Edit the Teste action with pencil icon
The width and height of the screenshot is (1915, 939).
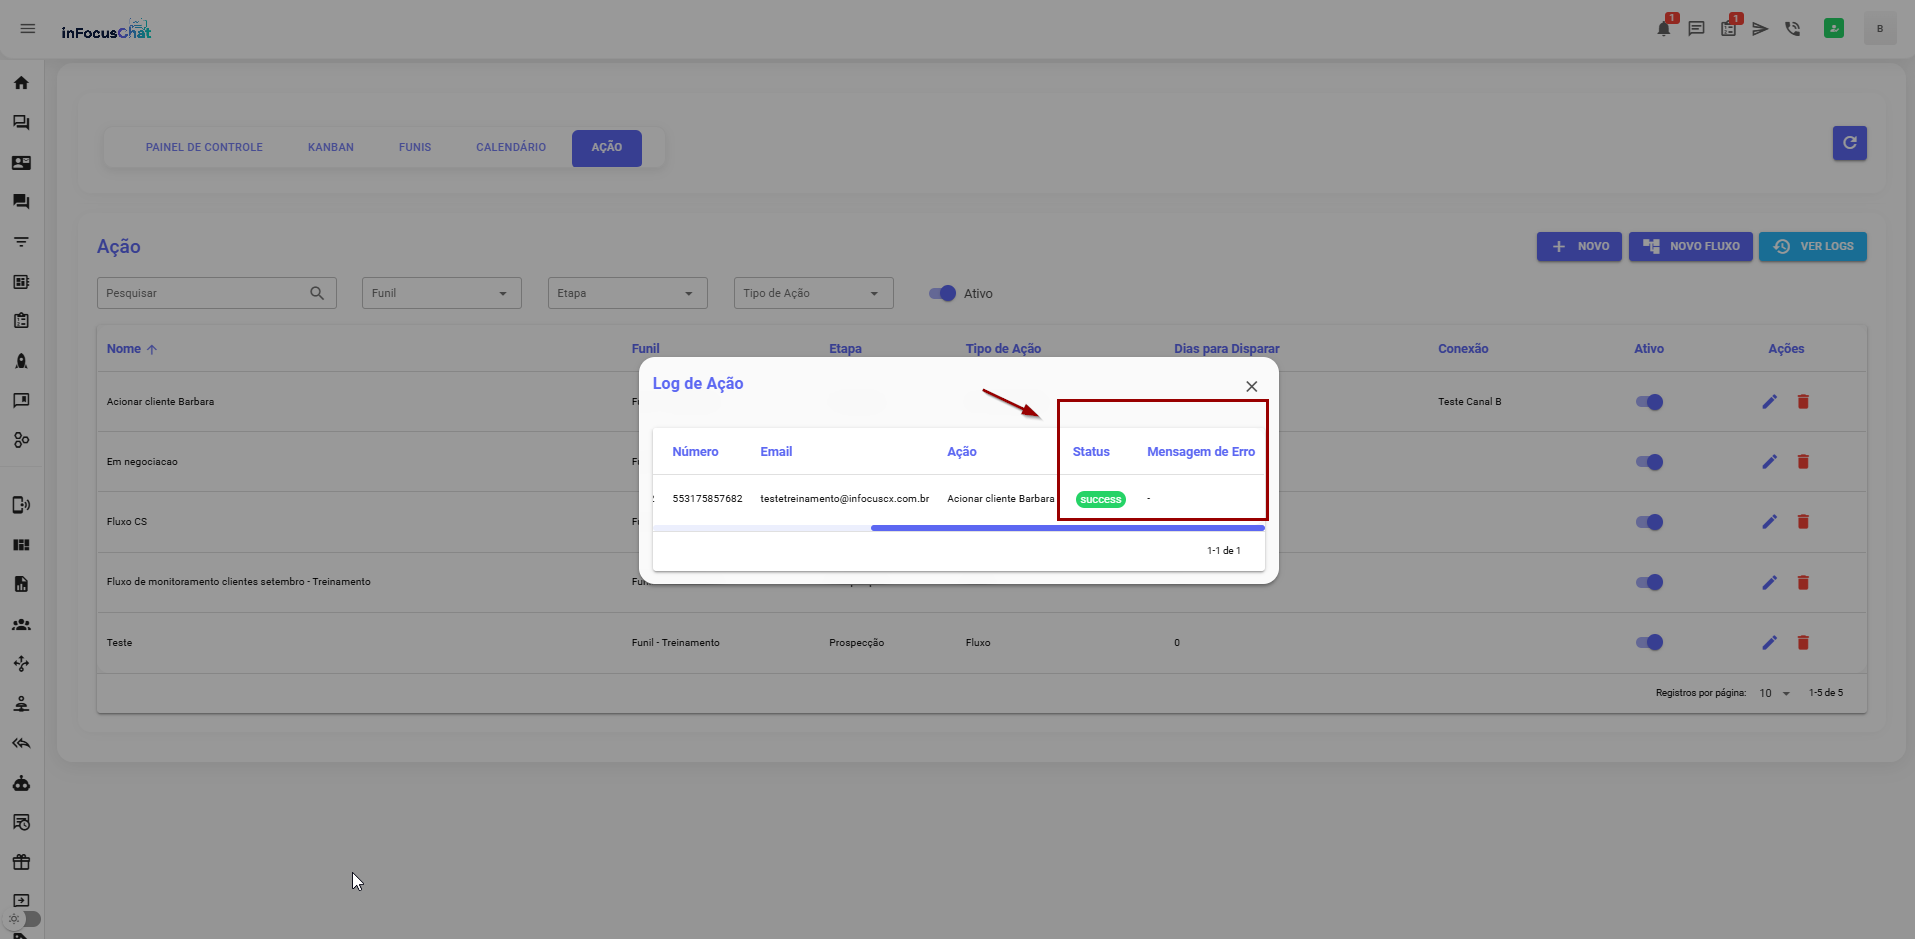point(1769,642)
